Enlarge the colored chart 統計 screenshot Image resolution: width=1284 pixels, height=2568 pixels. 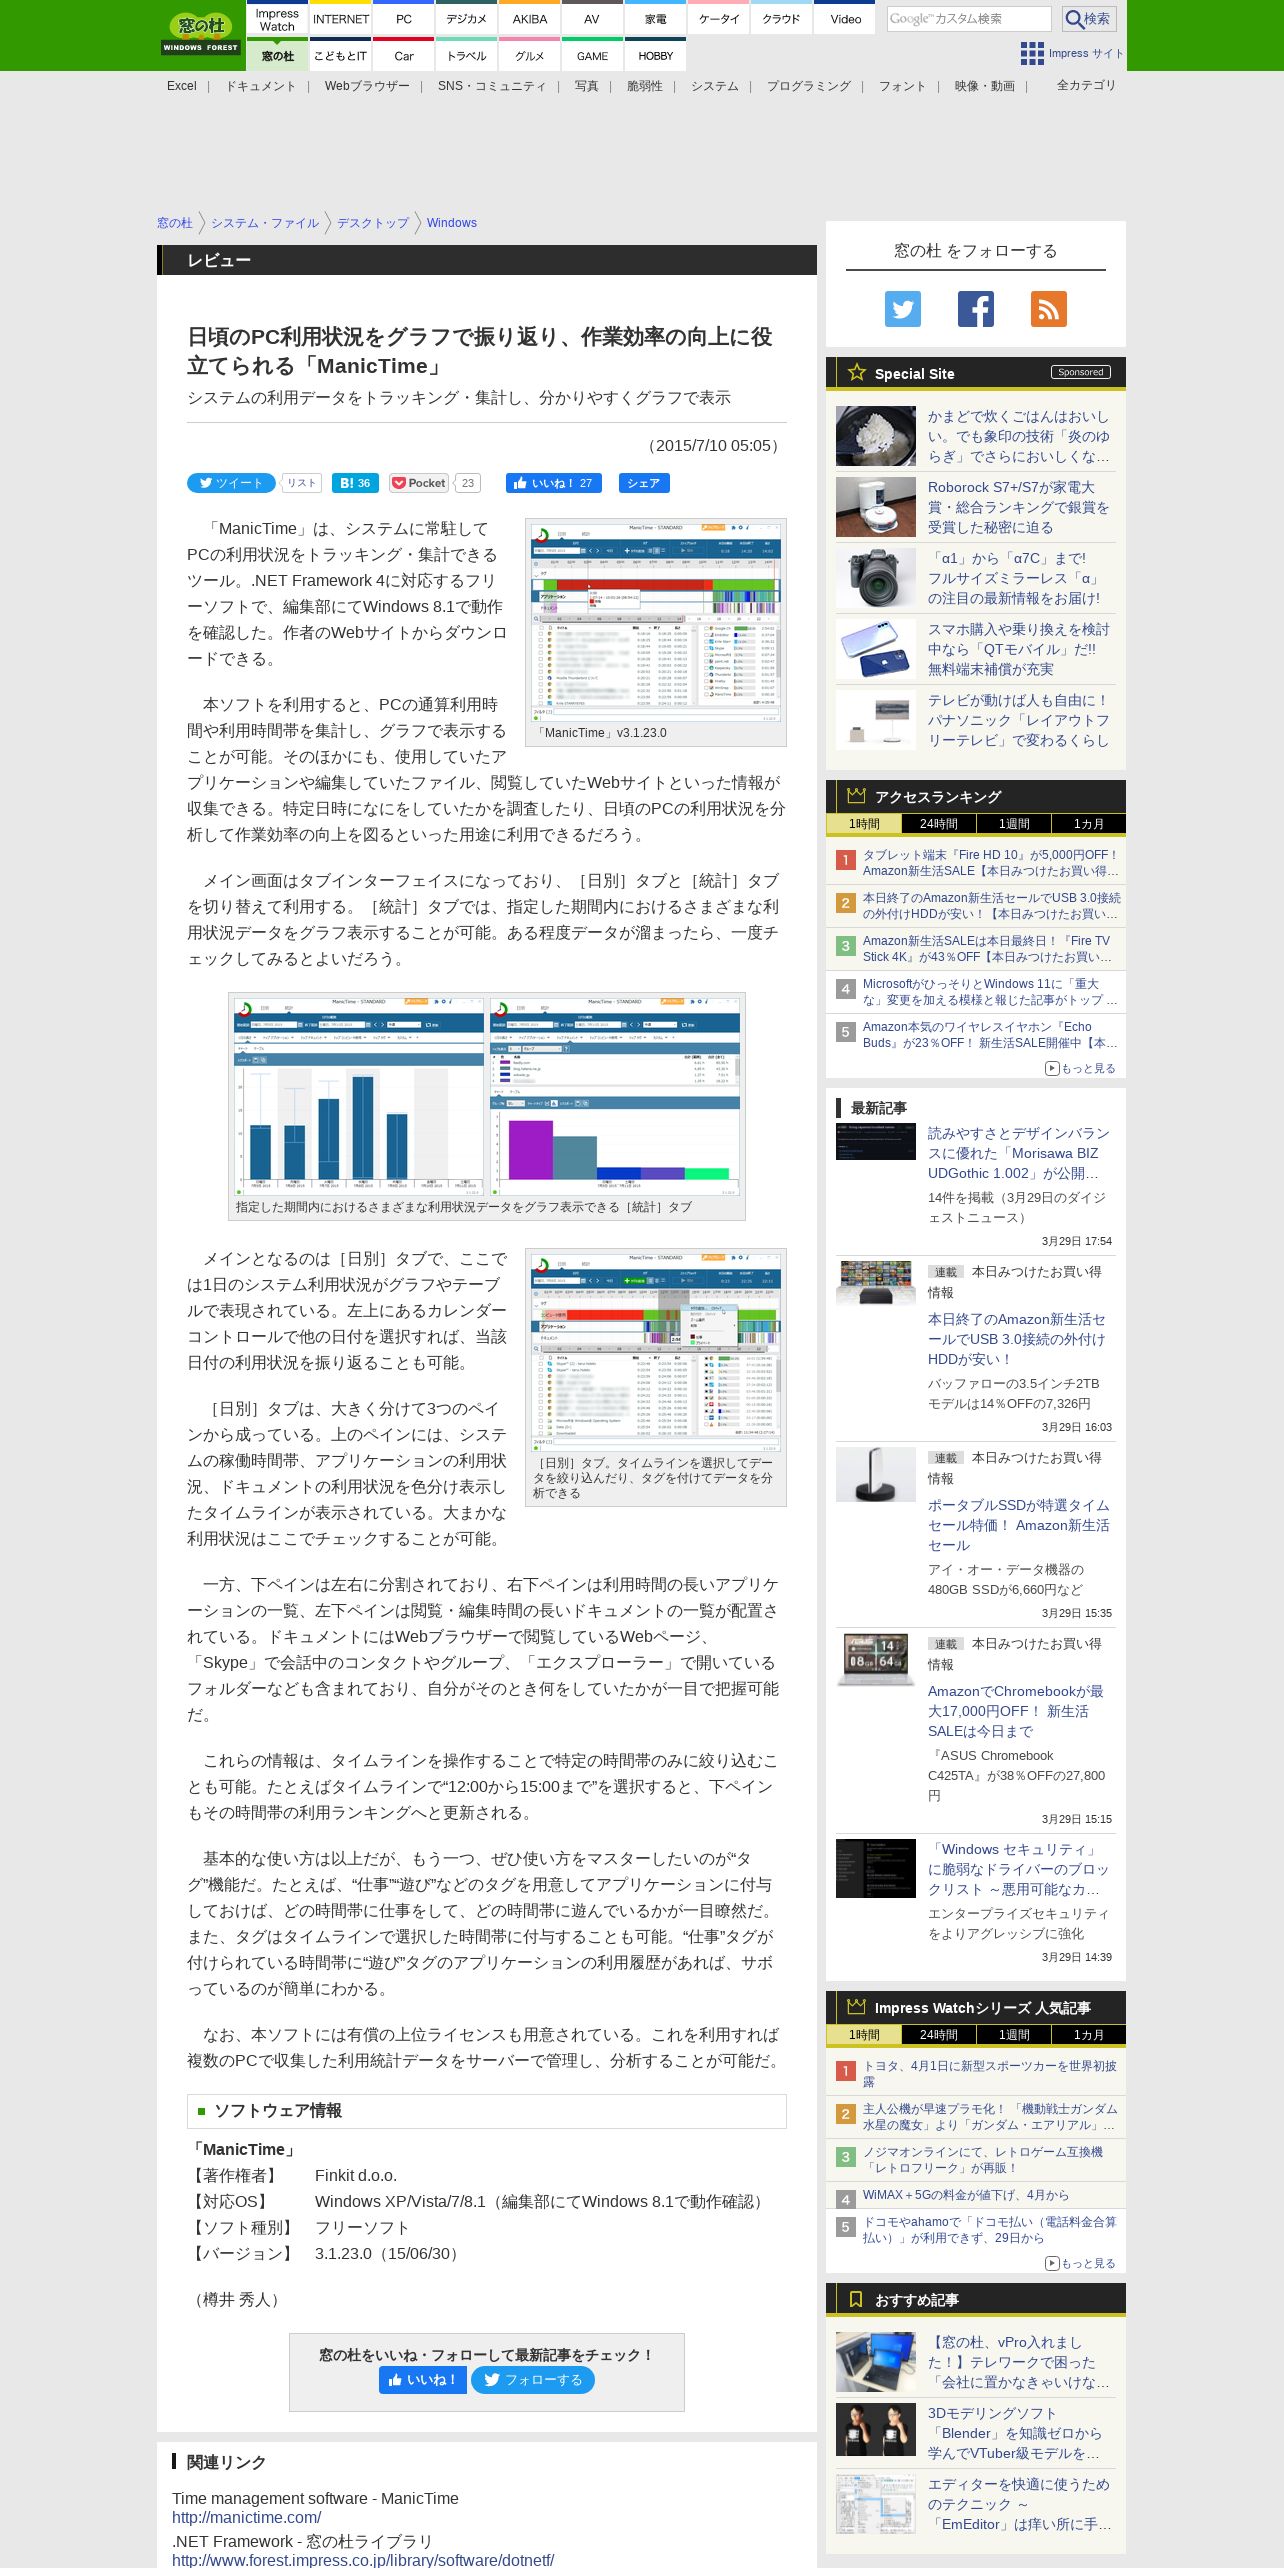[x=615, y=1096]
